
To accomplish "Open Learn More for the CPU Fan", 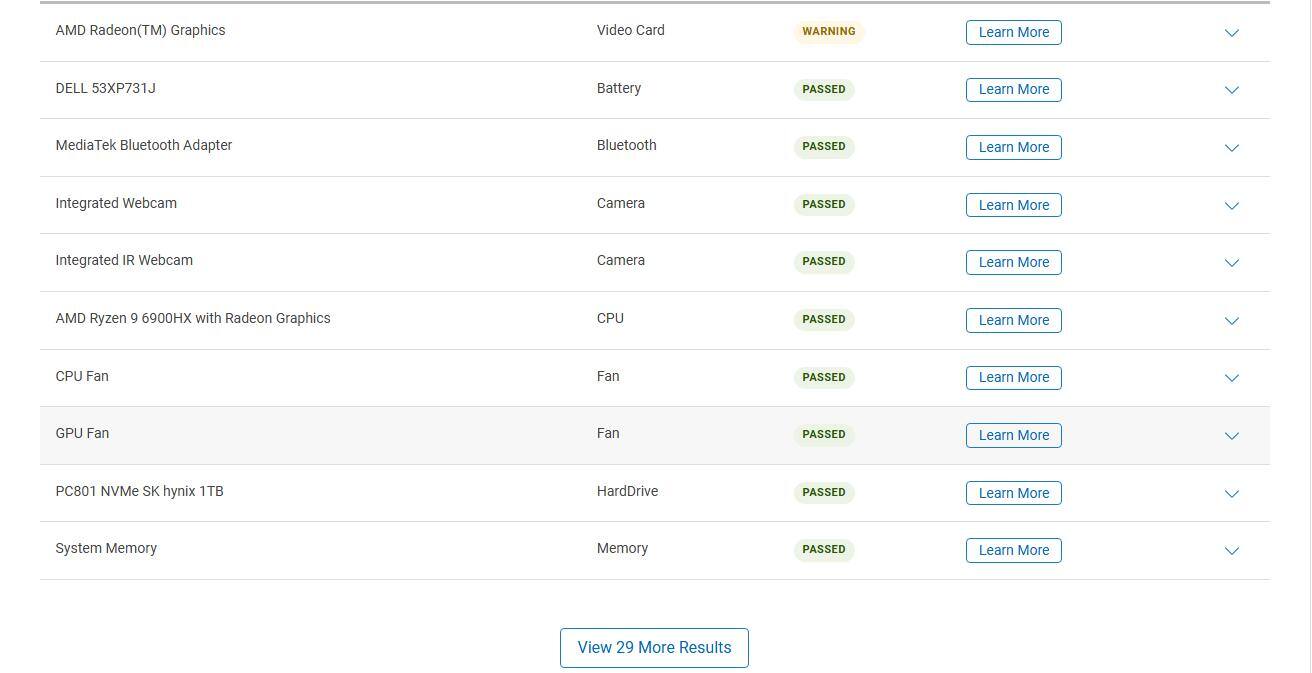I will [x=1013, y=378].
